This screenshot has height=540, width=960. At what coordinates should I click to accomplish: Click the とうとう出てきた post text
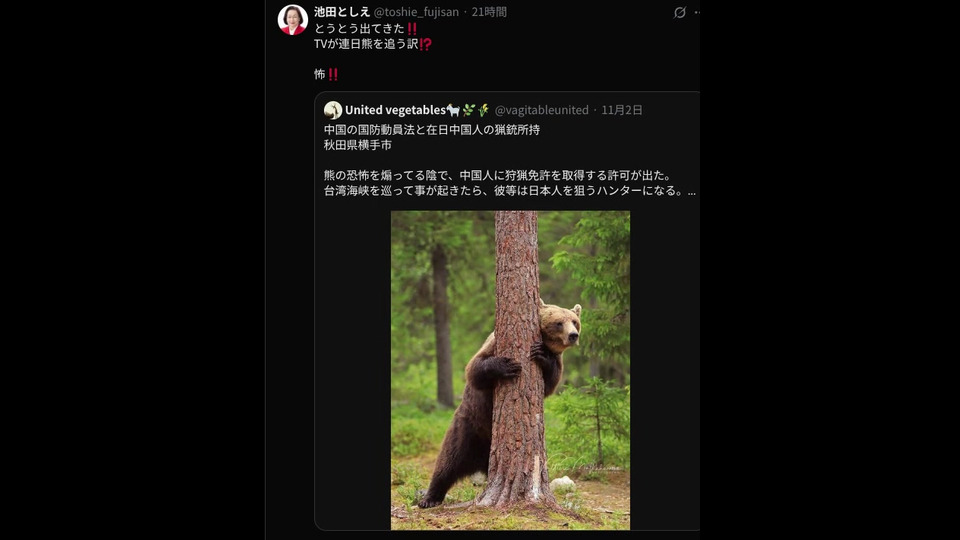(359, 29)
